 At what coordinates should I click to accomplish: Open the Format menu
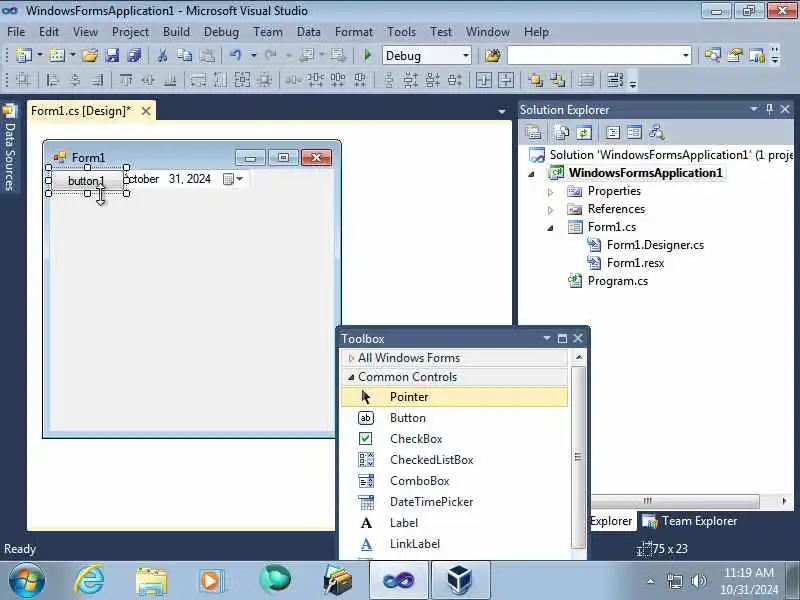[x=354, y=32]
